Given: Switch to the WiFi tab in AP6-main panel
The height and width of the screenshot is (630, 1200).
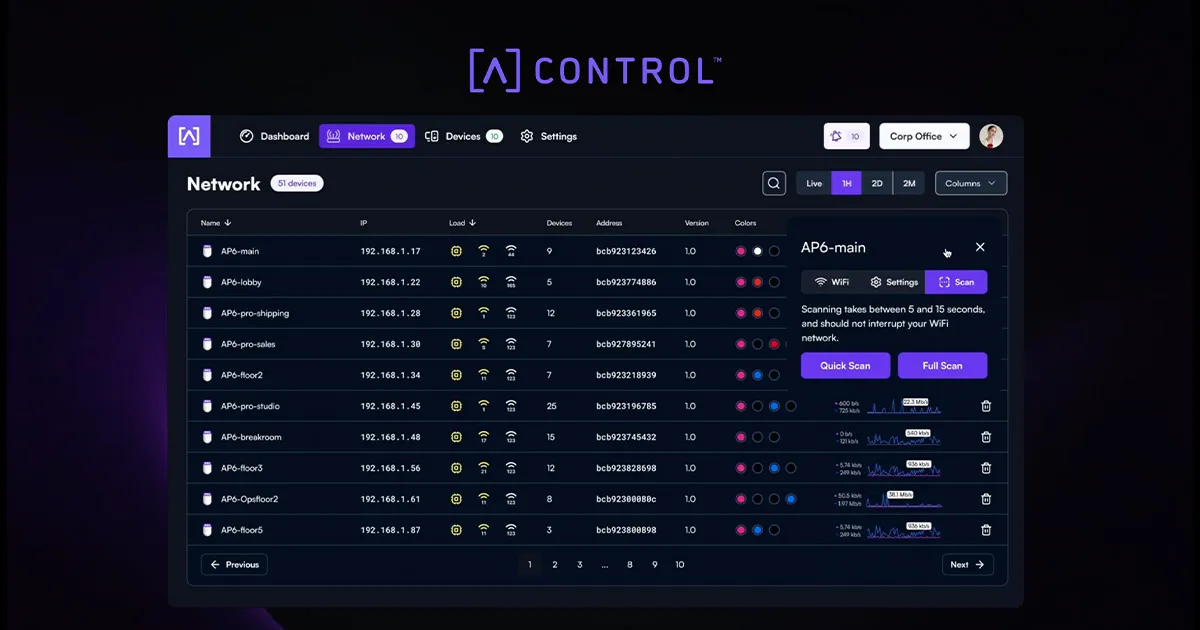Looking at the screenshot, I should (x=832, y=282).
